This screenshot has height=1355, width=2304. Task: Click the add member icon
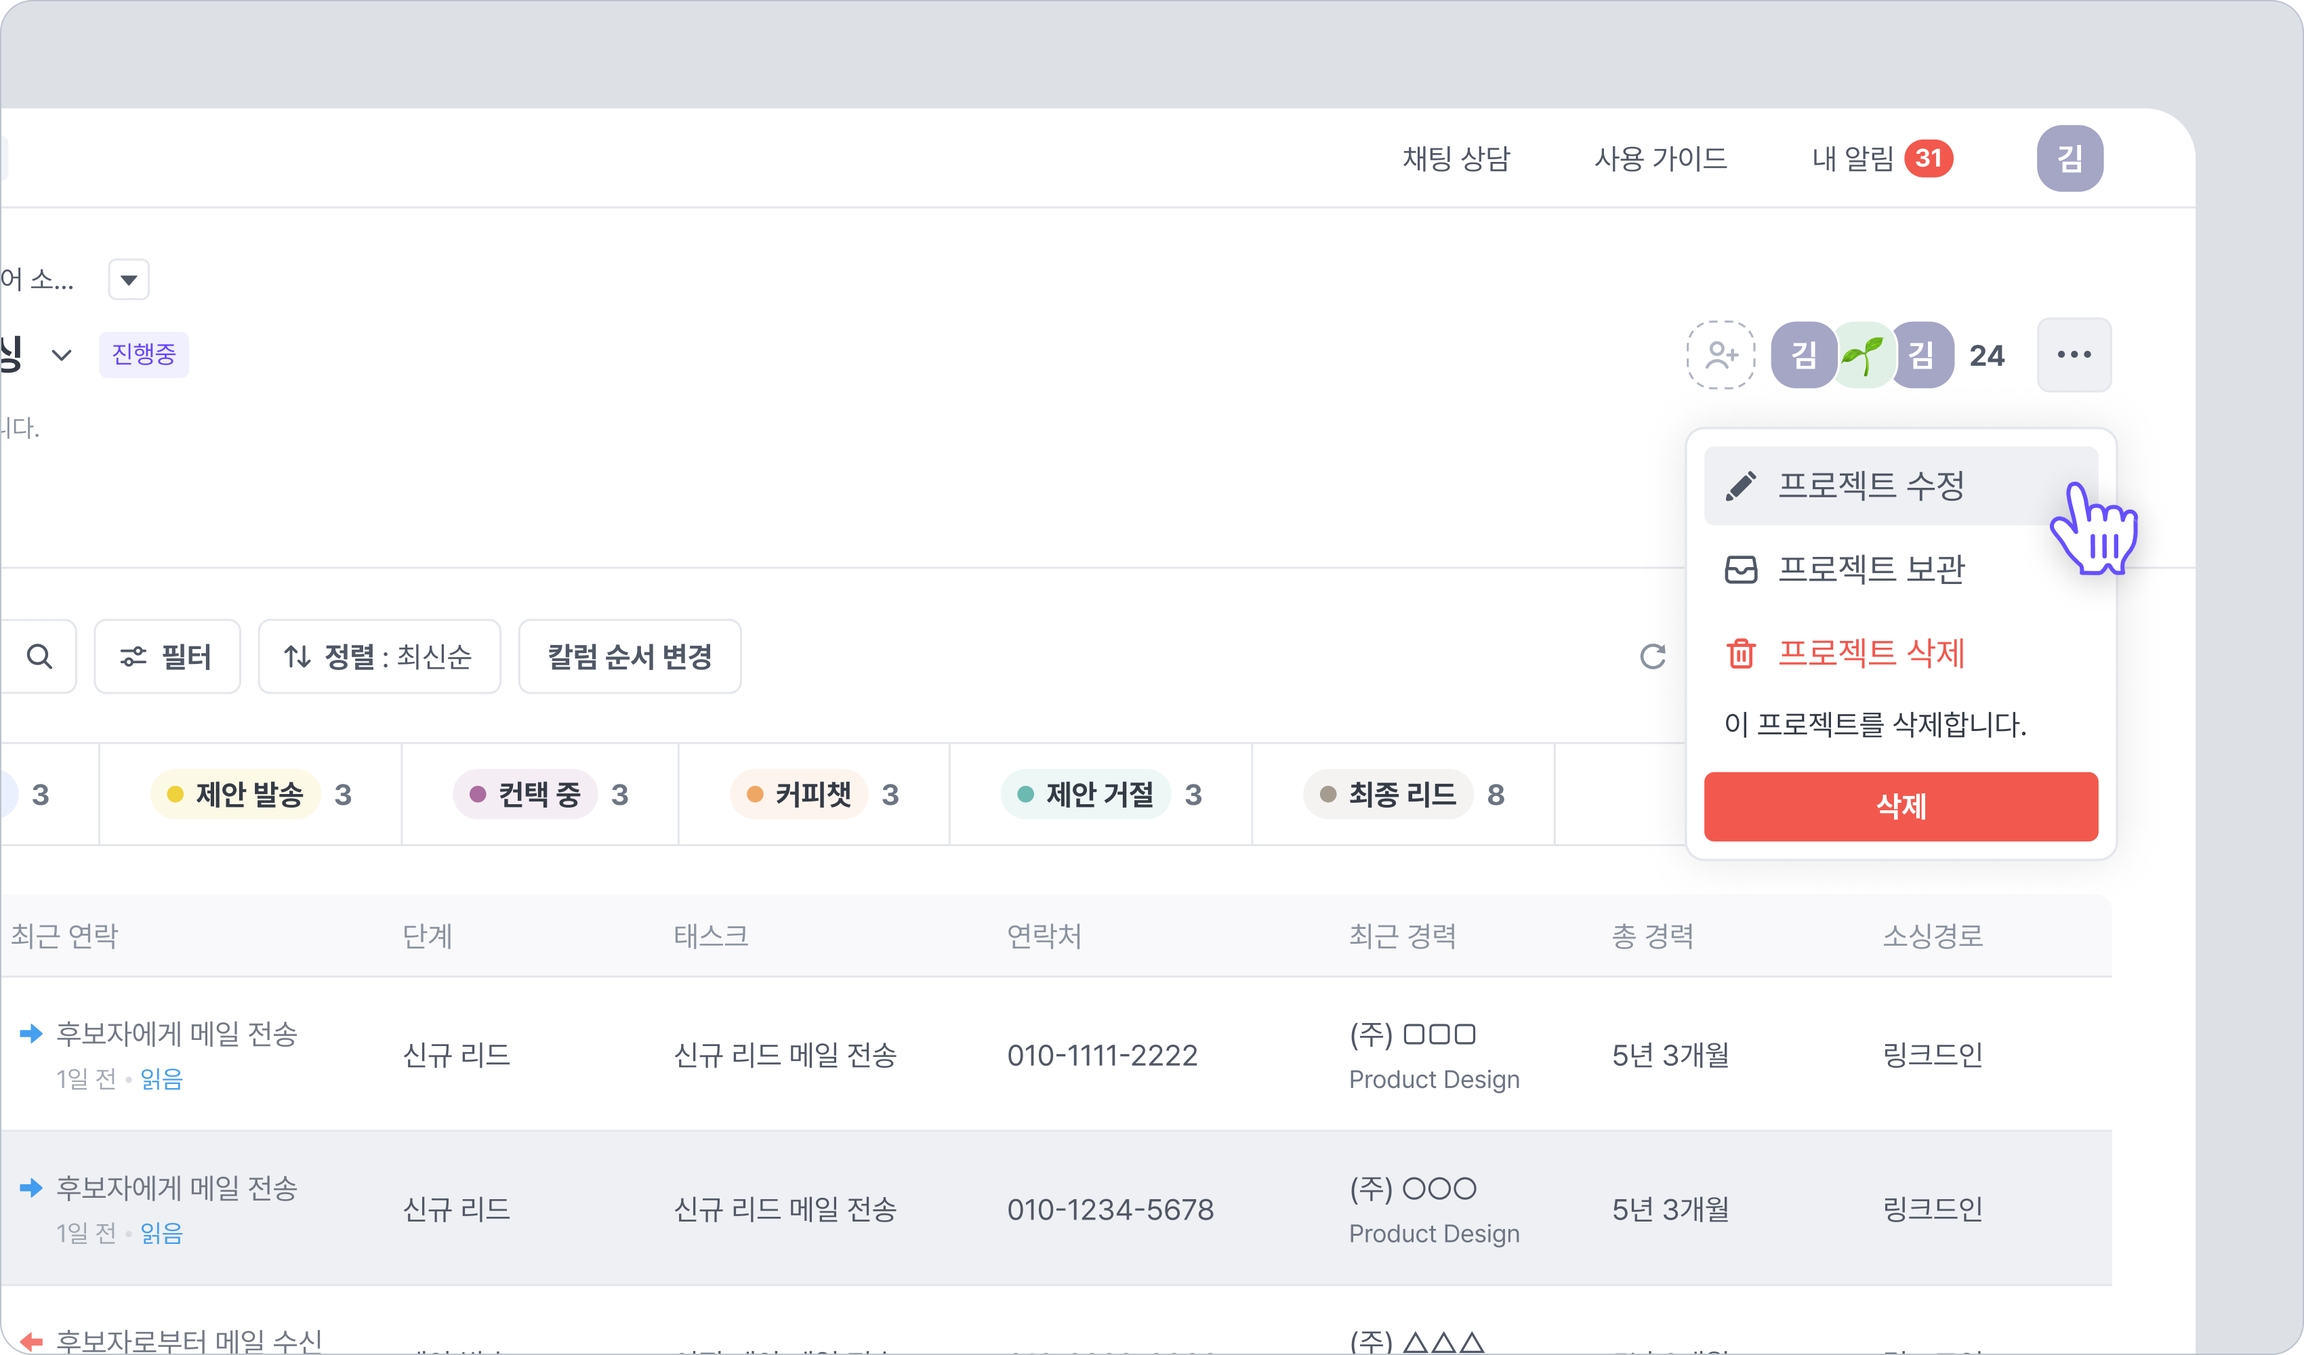[1720, 355]
